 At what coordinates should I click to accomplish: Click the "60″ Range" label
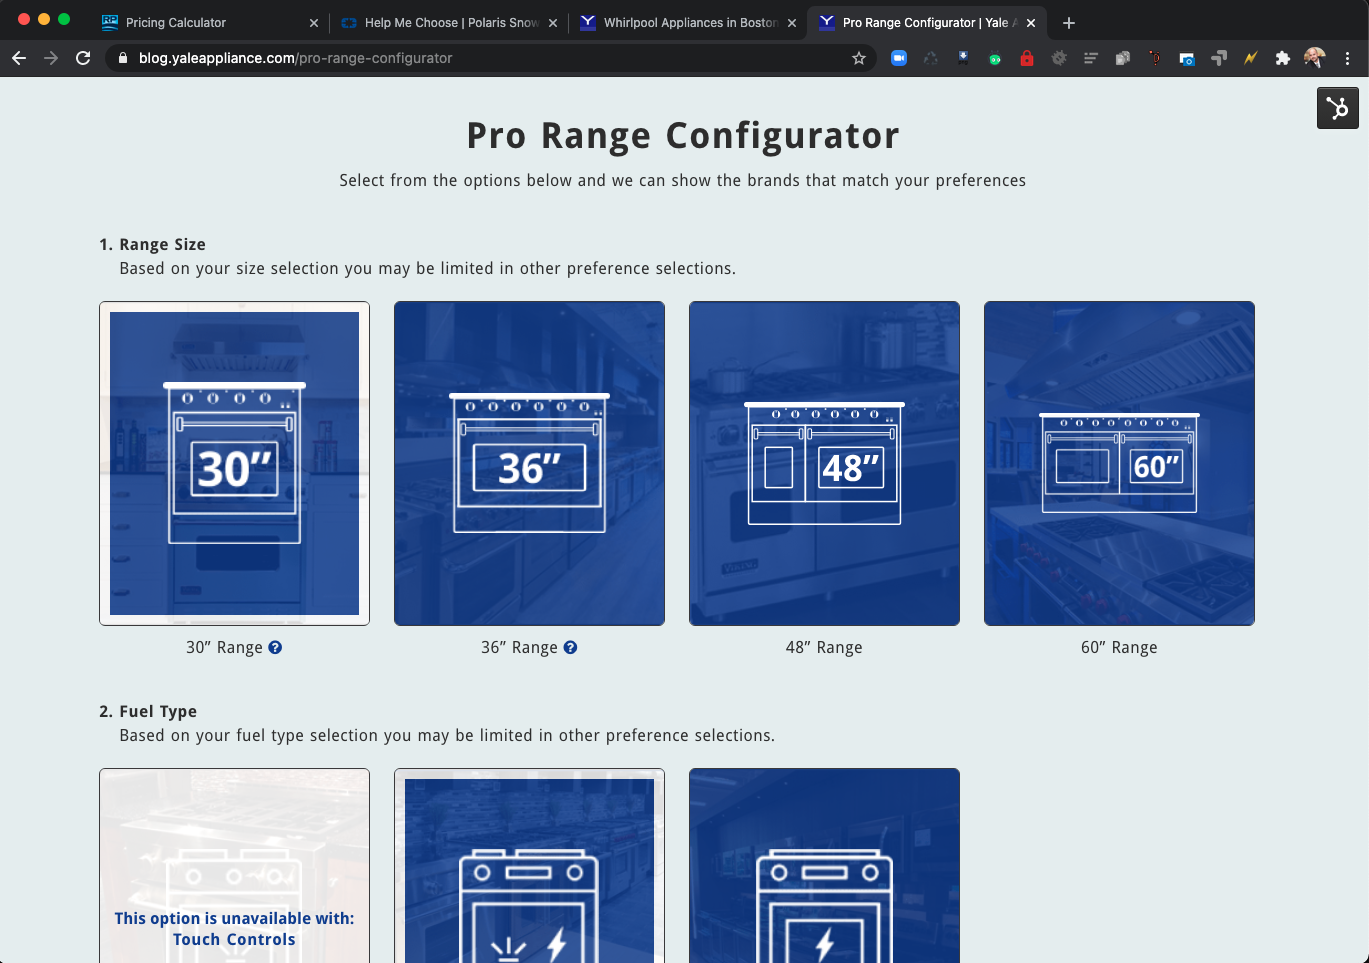coord(1119,648)
